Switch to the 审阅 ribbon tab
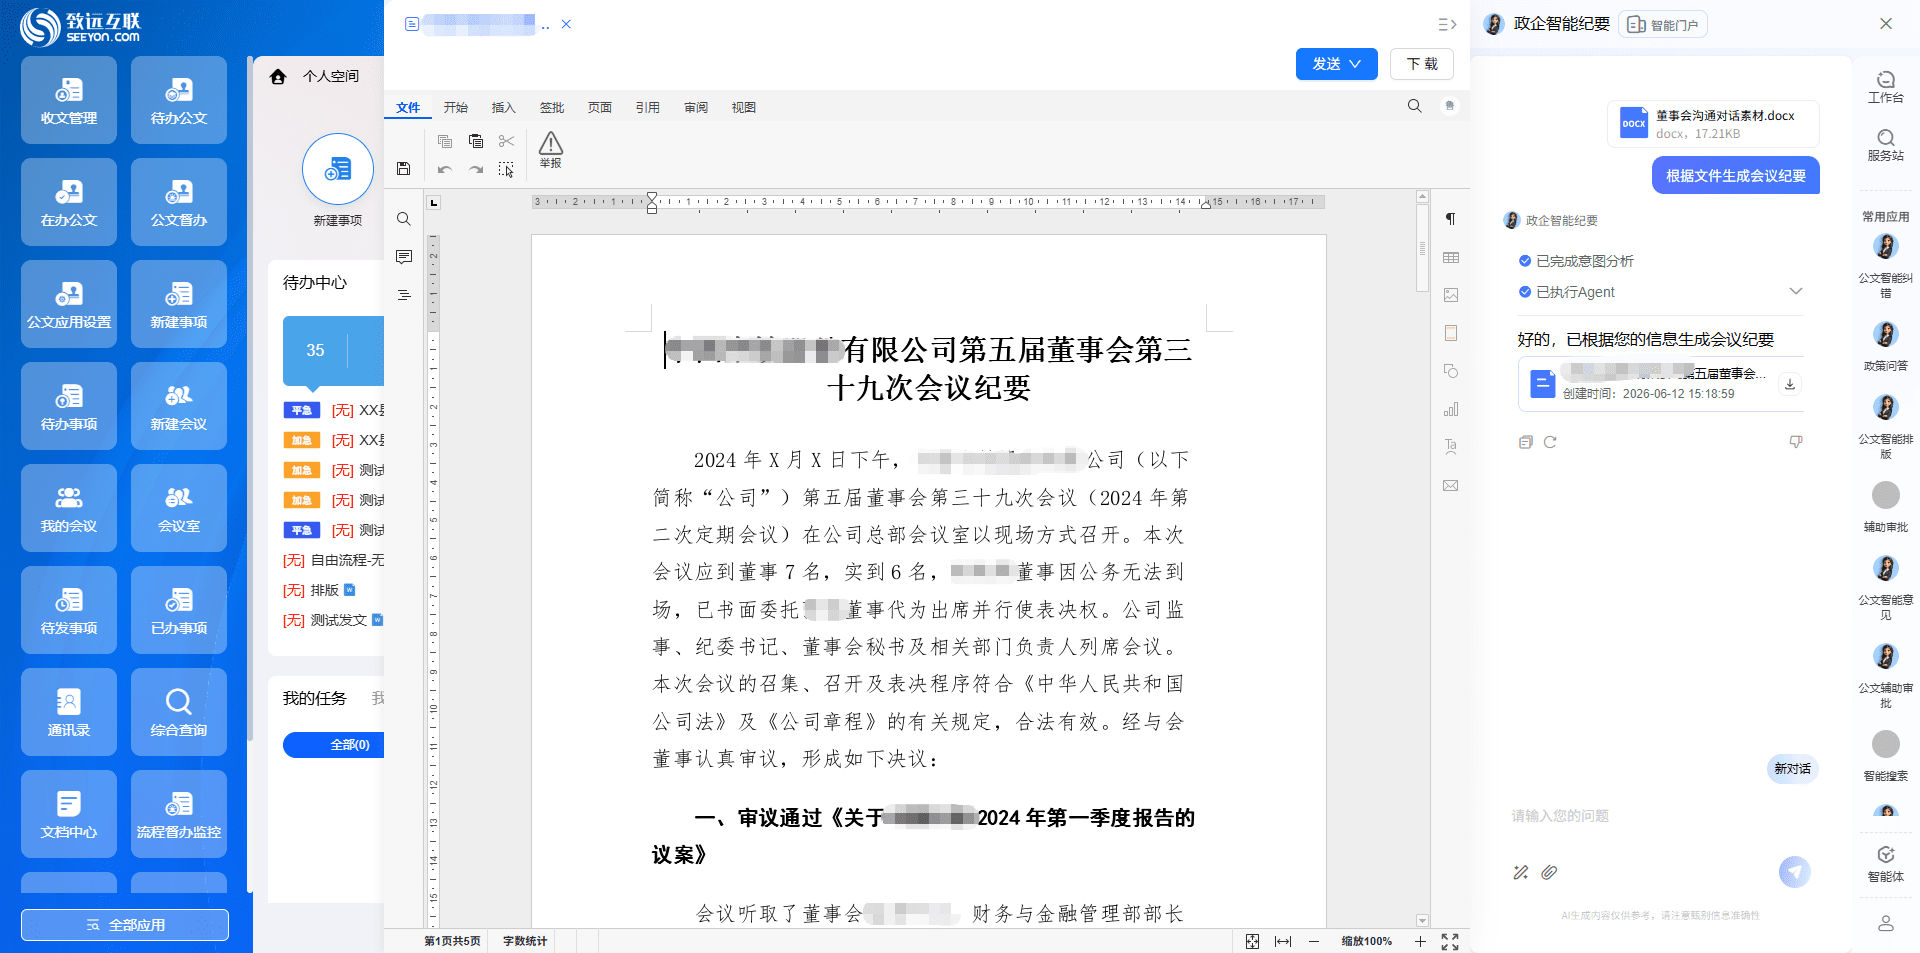1920x953 pixels. (x=696, y=107)
